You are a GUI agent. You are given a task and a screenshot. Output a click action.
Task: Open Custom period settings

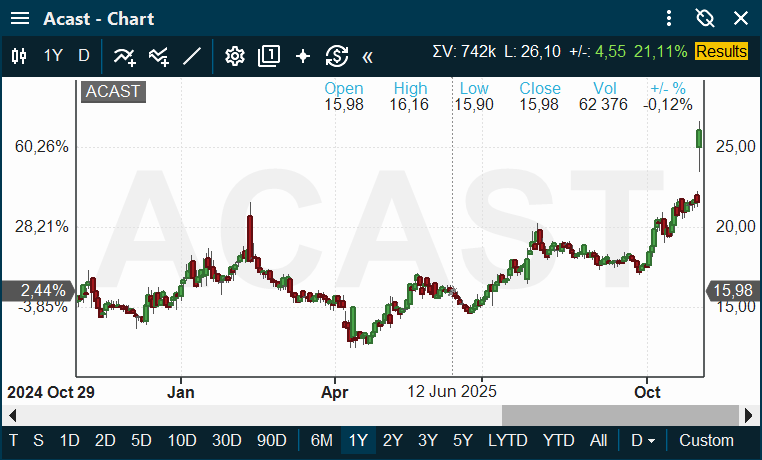tap(706, 441)
